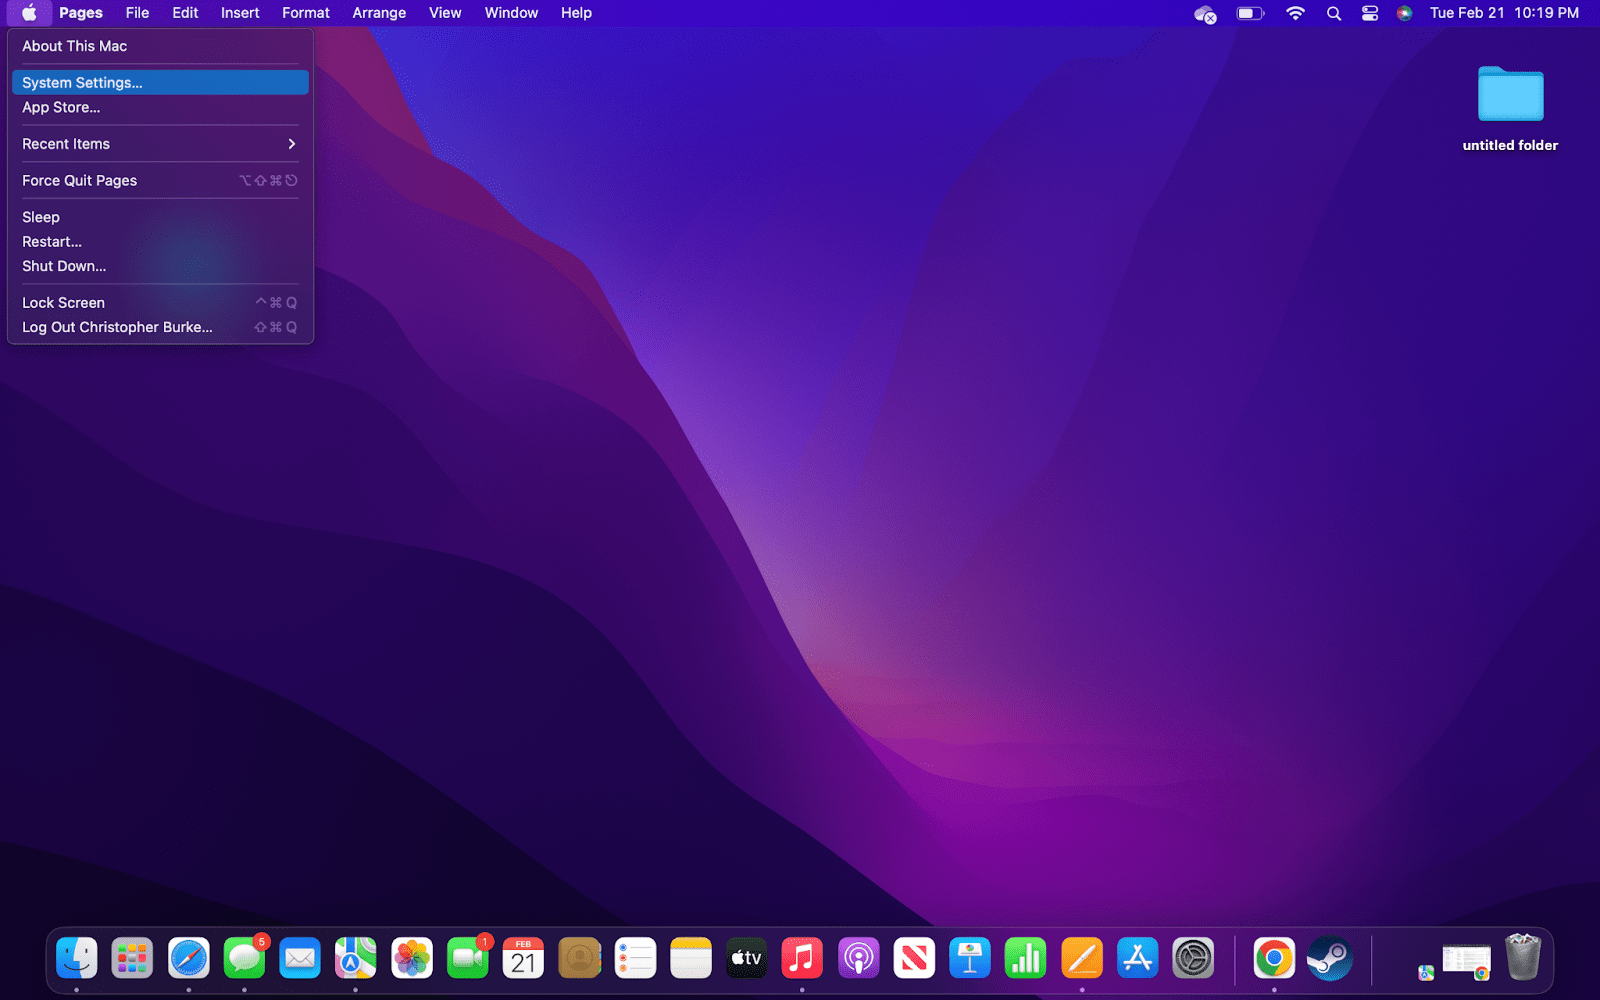Open FaceTime with its unread badge
The image size is (1600, 1000).
point(467,957)
